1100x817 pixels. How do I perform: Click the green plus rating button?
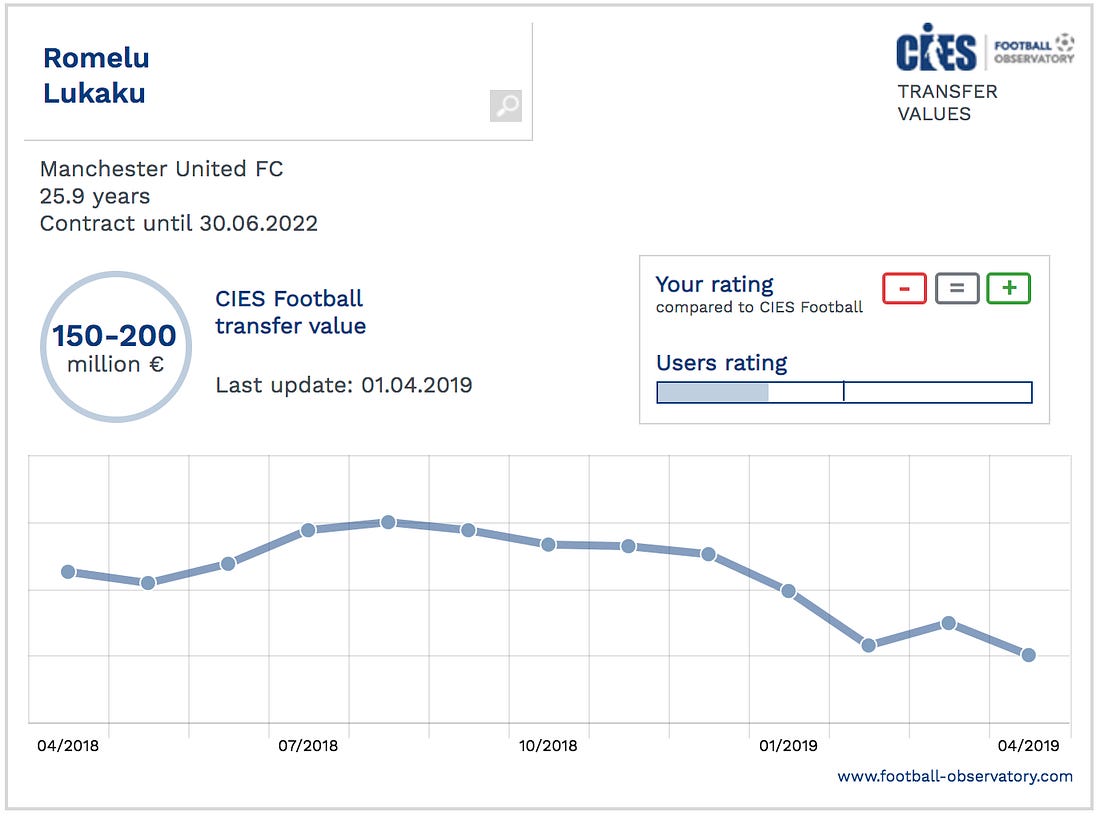click(x=1009, y=288)
